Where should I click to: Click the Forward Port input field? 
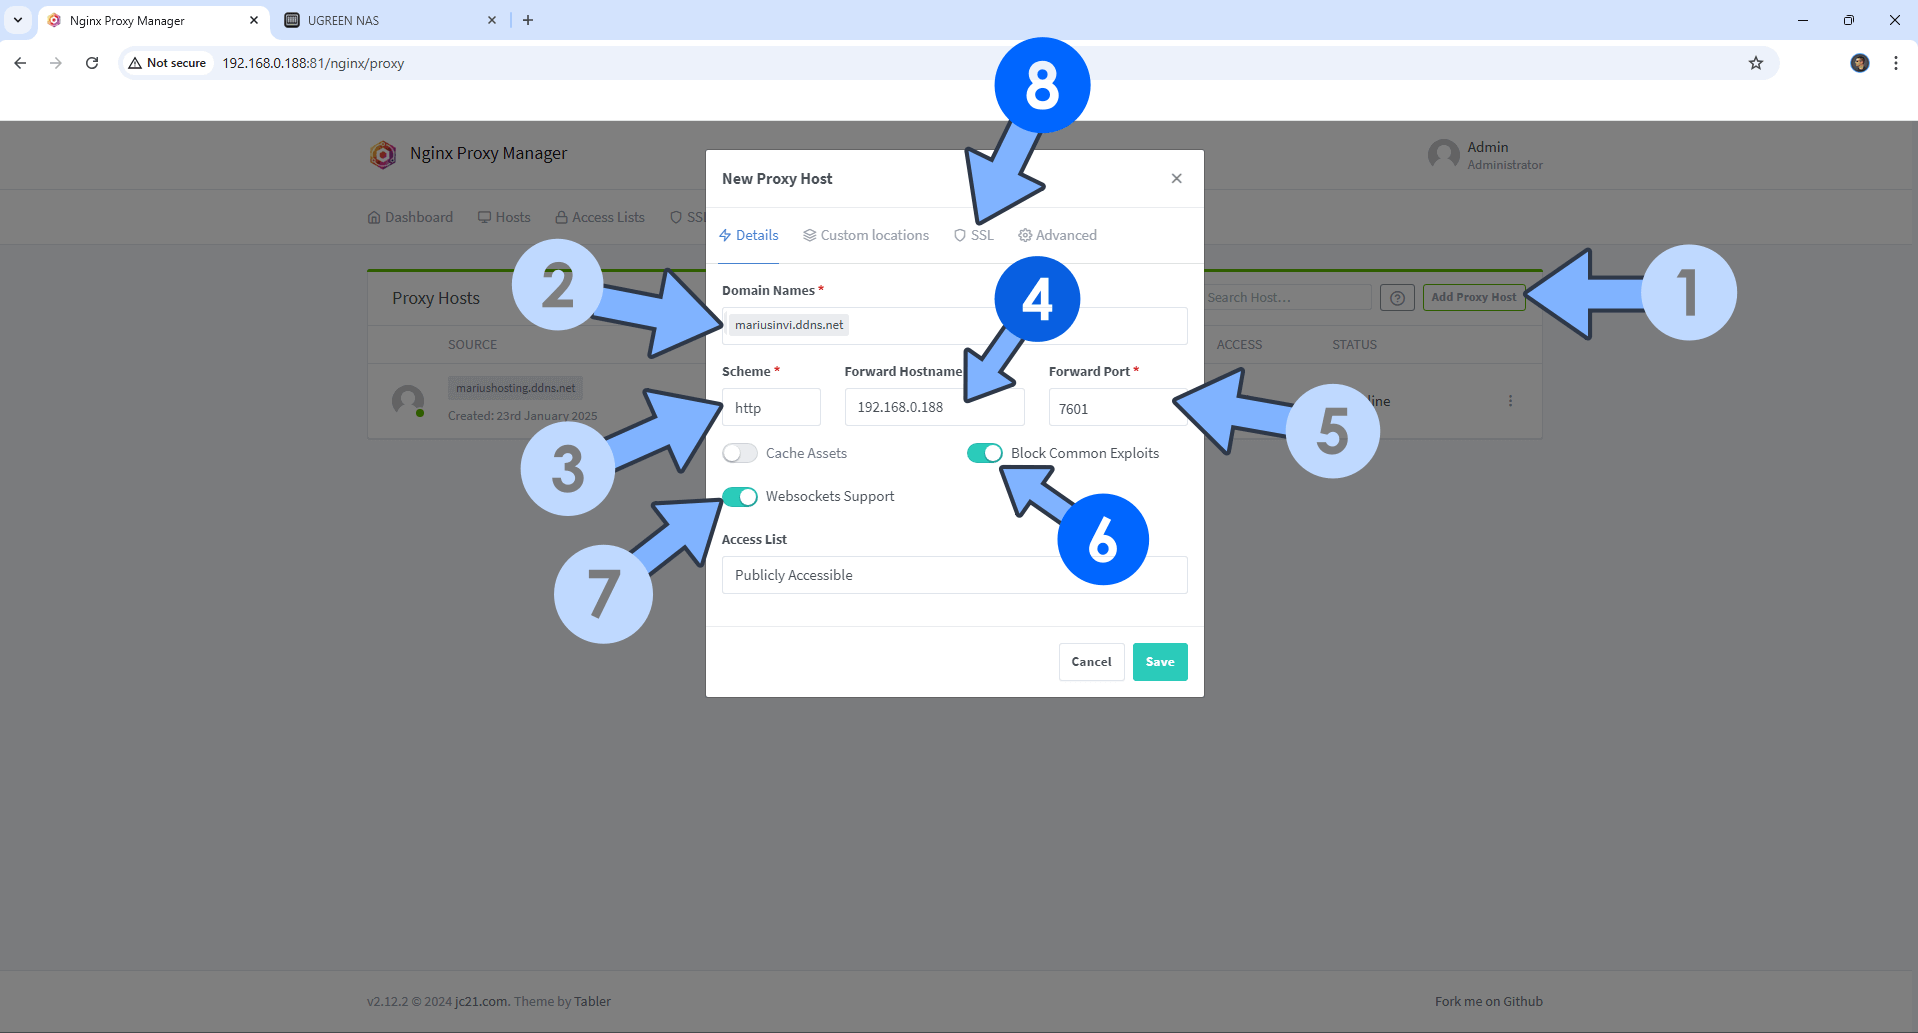point(1110,409)
